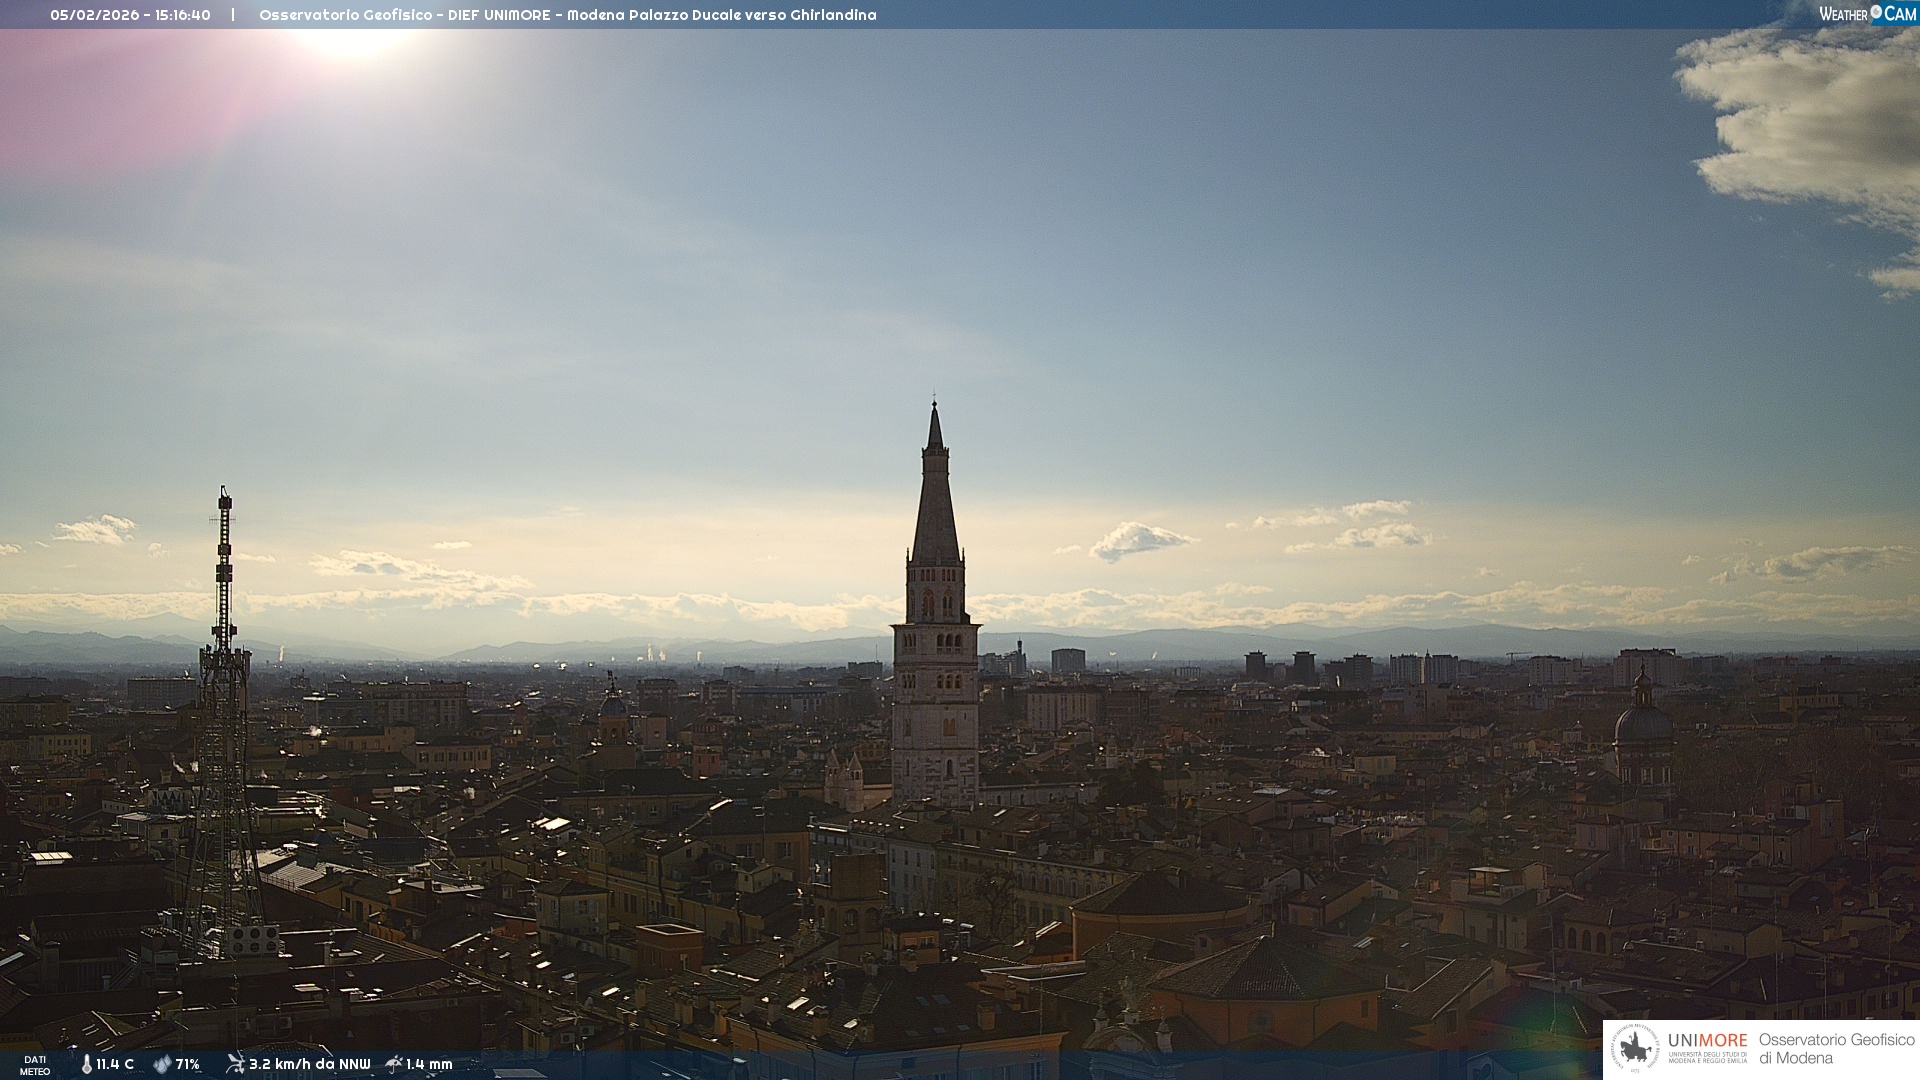Image resolution: width=1920 pixels, height=1080 pixels.
Task: Click the DATI METEO label
Action: [x=35, y=1065]
